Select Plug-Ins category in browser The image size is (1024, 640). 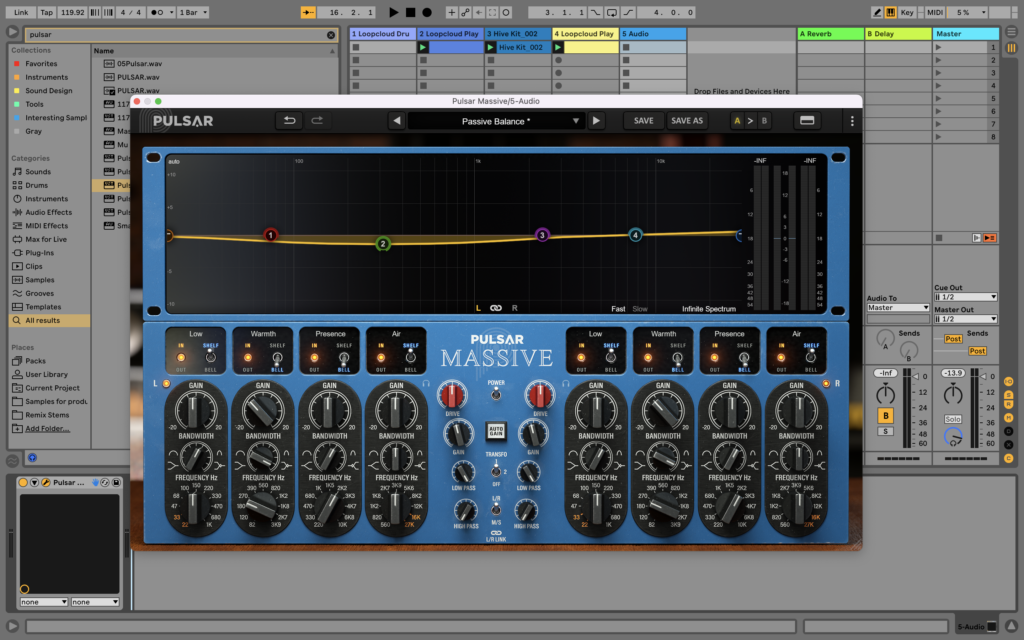[x=39, y=253]
